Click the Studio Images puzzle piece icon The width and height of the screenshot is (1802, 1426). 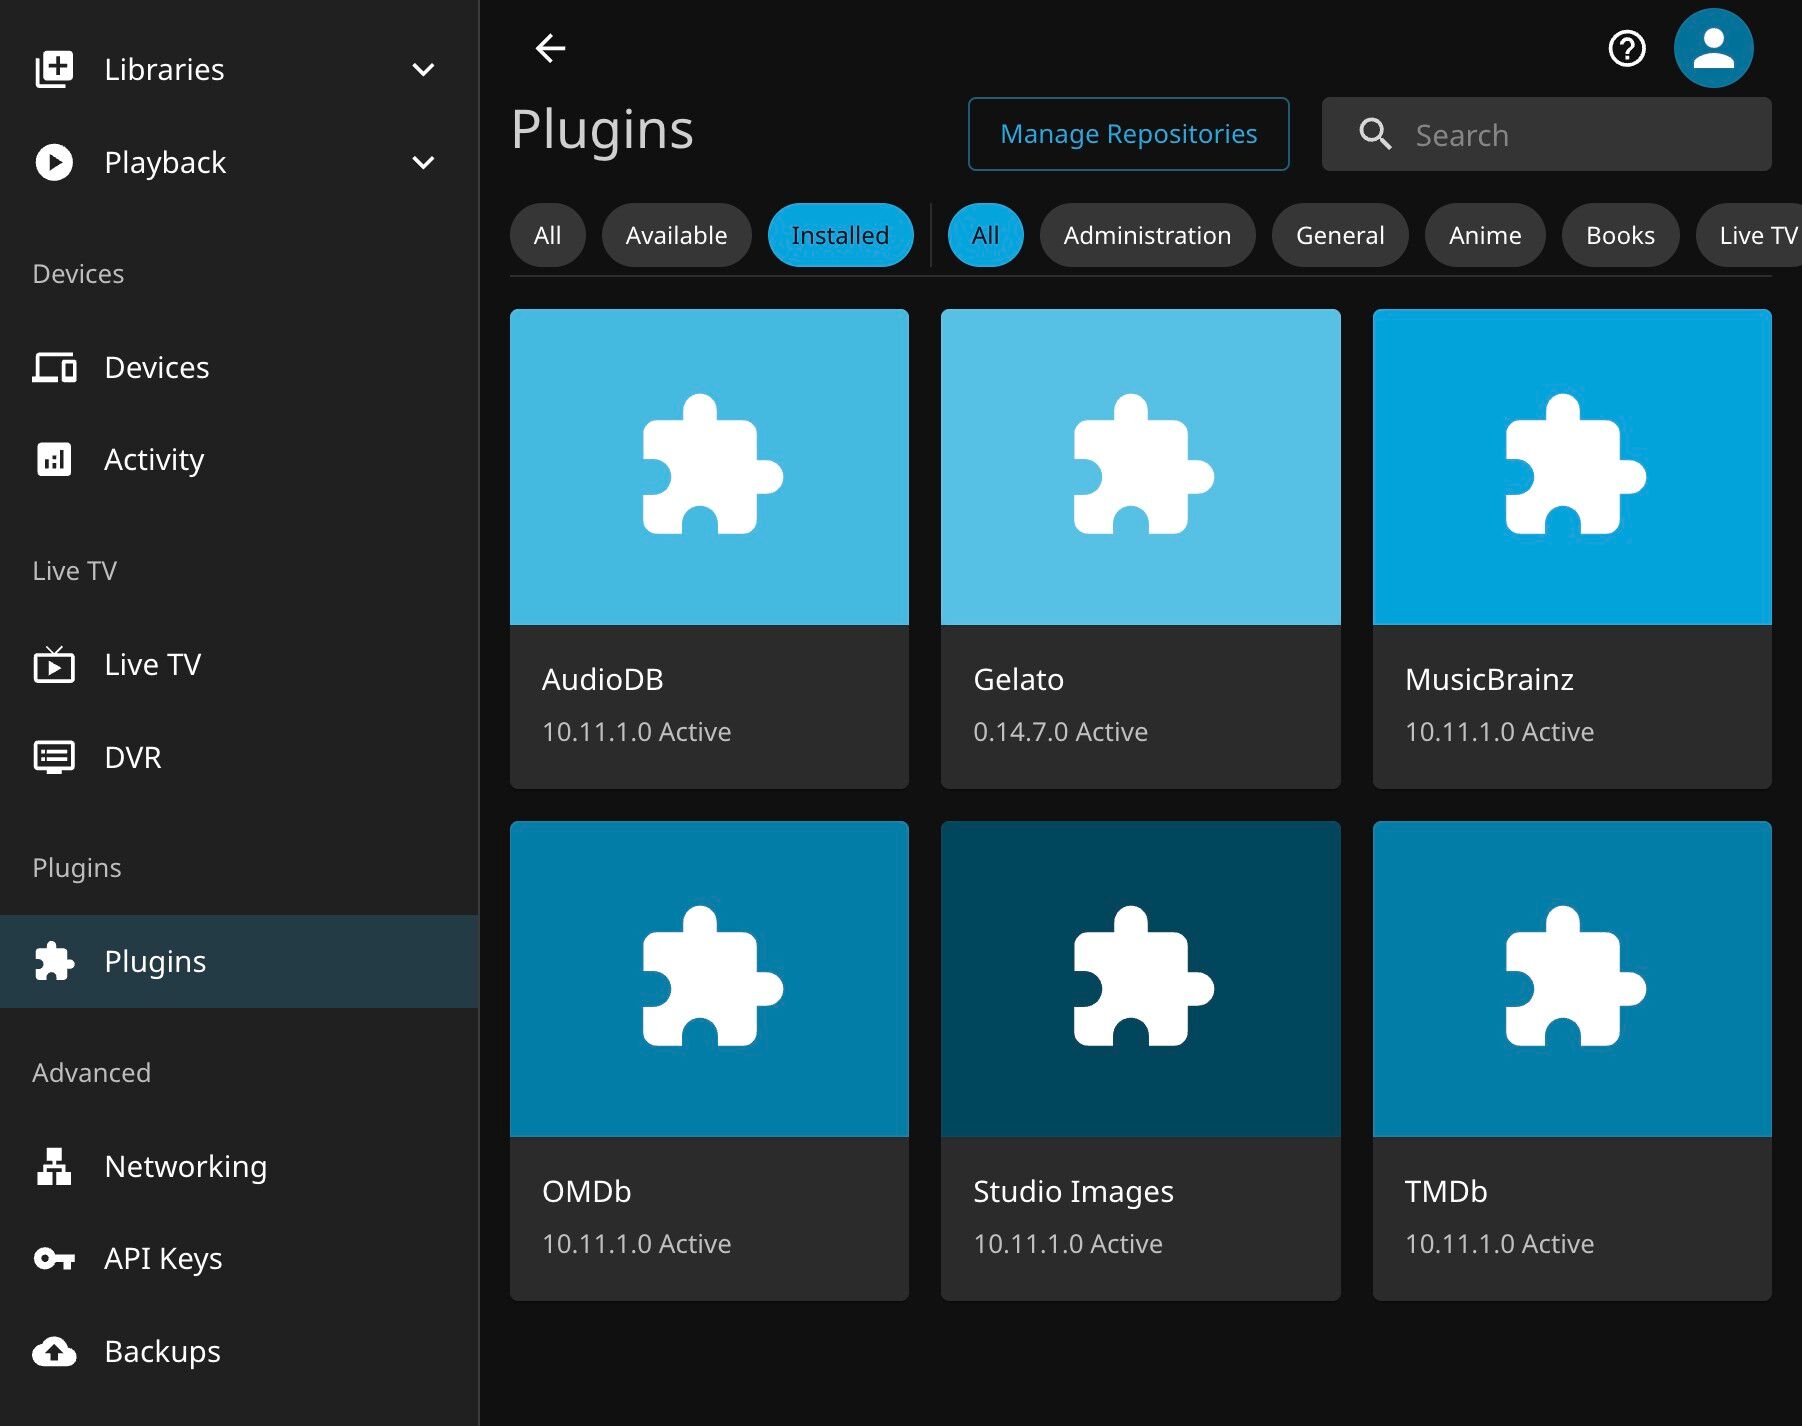coord(1142,978)
